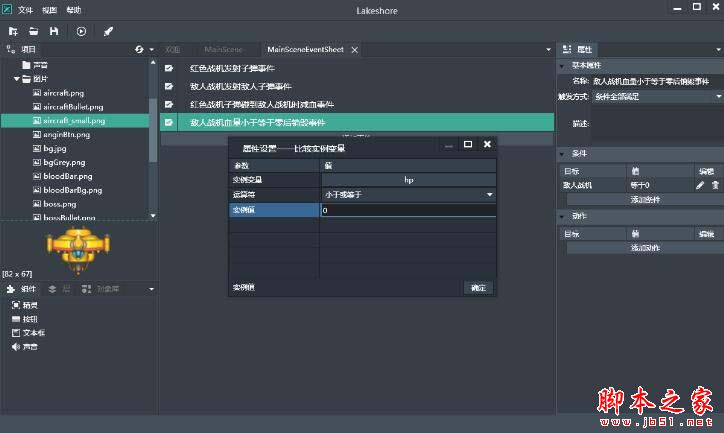The image size is (724, 433).
Task: Maximize the 比较实例变量 dialog
Action: pos(468,144)
